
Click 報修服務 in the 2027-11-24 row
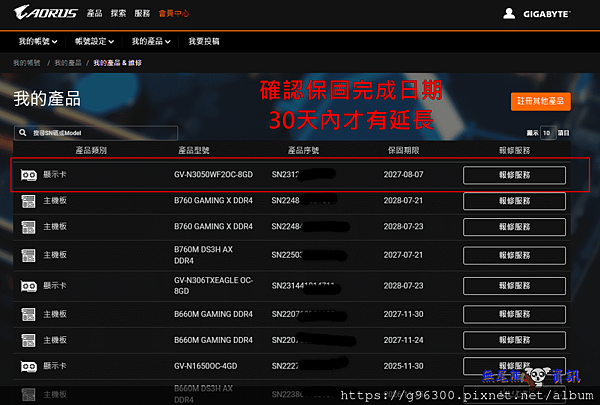[x=514, y=340]
